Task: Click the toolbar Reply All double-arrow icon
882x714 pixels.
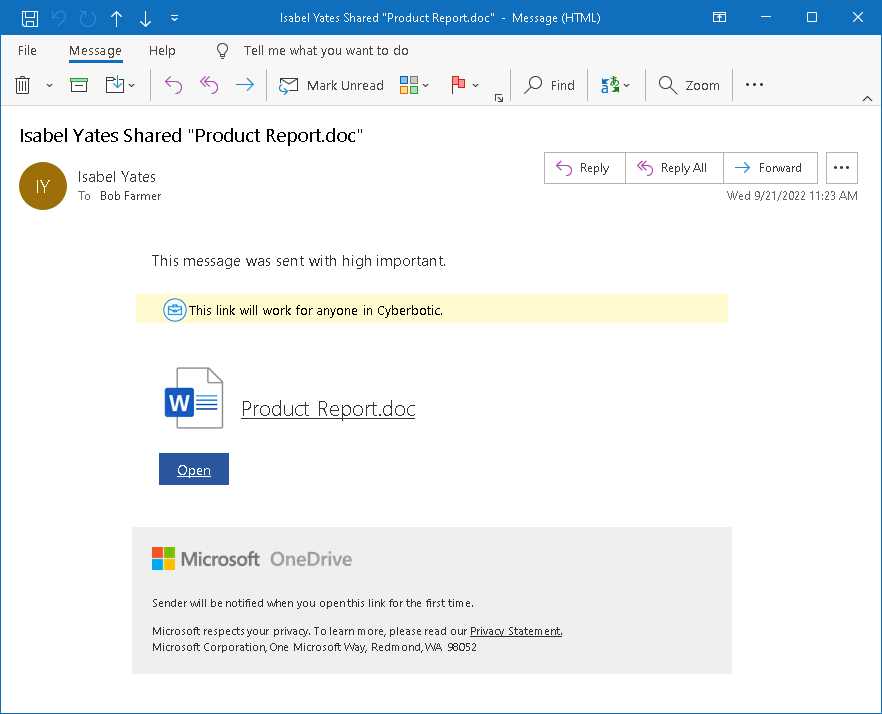Action: (x=209, y=85)
